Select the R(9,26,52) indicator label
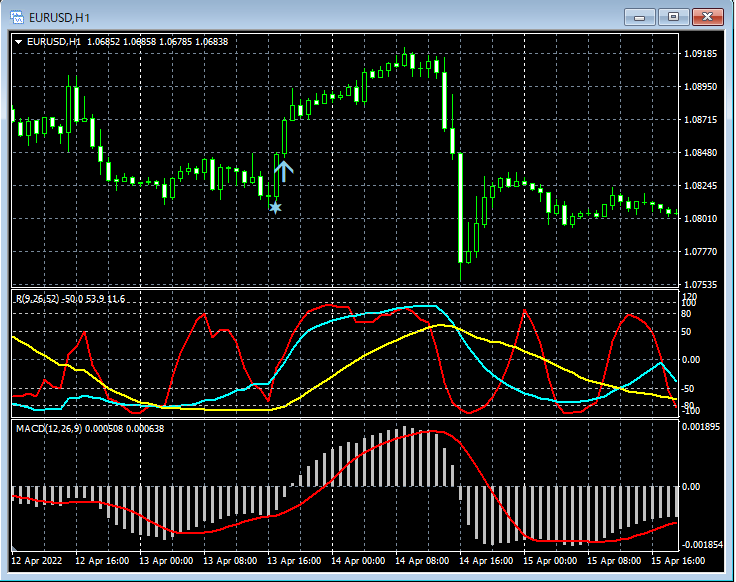 (70, 299)
